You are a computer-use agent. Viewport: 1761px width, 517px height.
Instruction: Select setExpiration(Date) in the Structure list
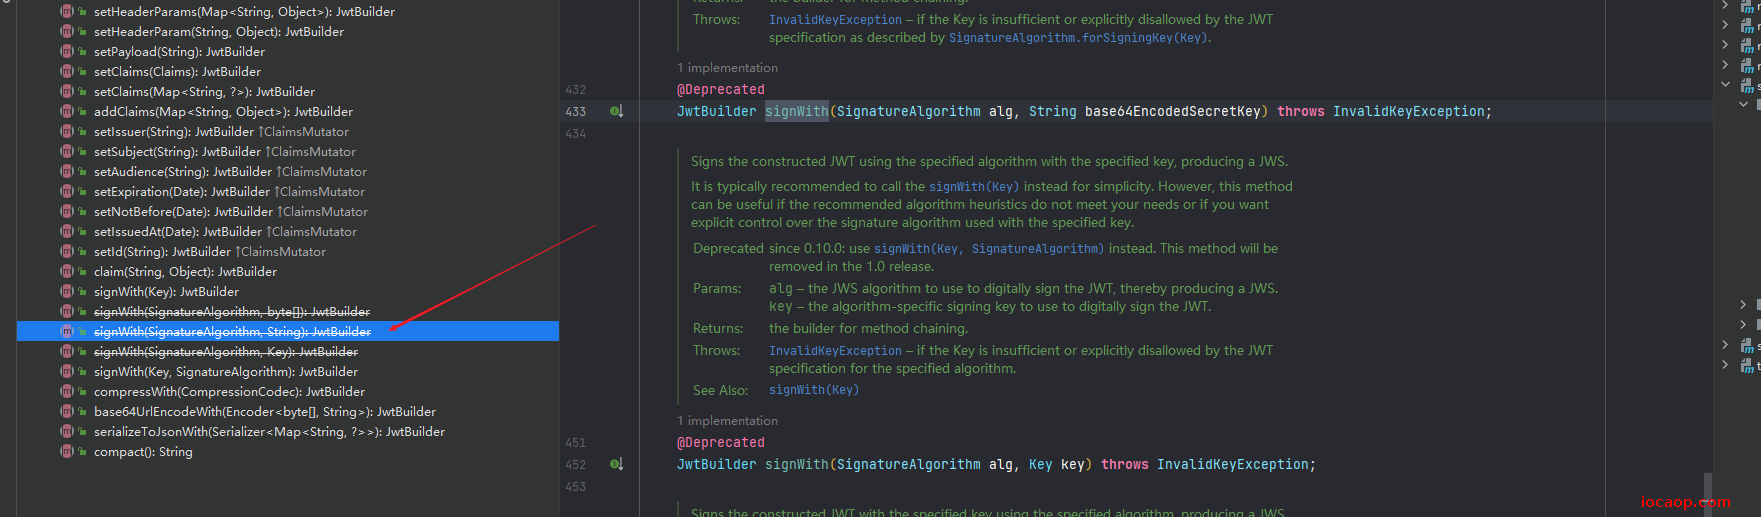tap(229, 191)
